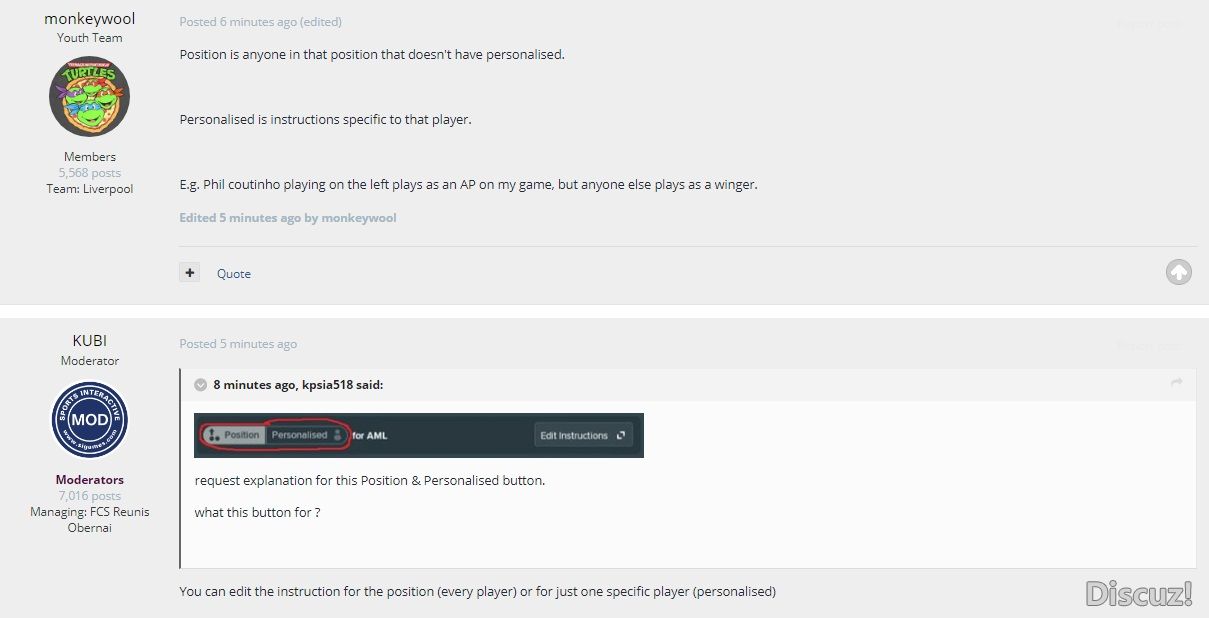Open the monkeywool username profile link

pyautogui.click(x=90, y=19)
